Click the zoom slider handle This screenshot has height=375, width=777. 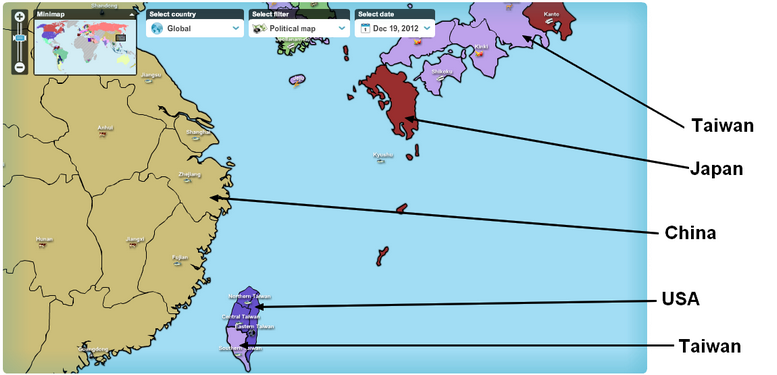coord(19,38)
